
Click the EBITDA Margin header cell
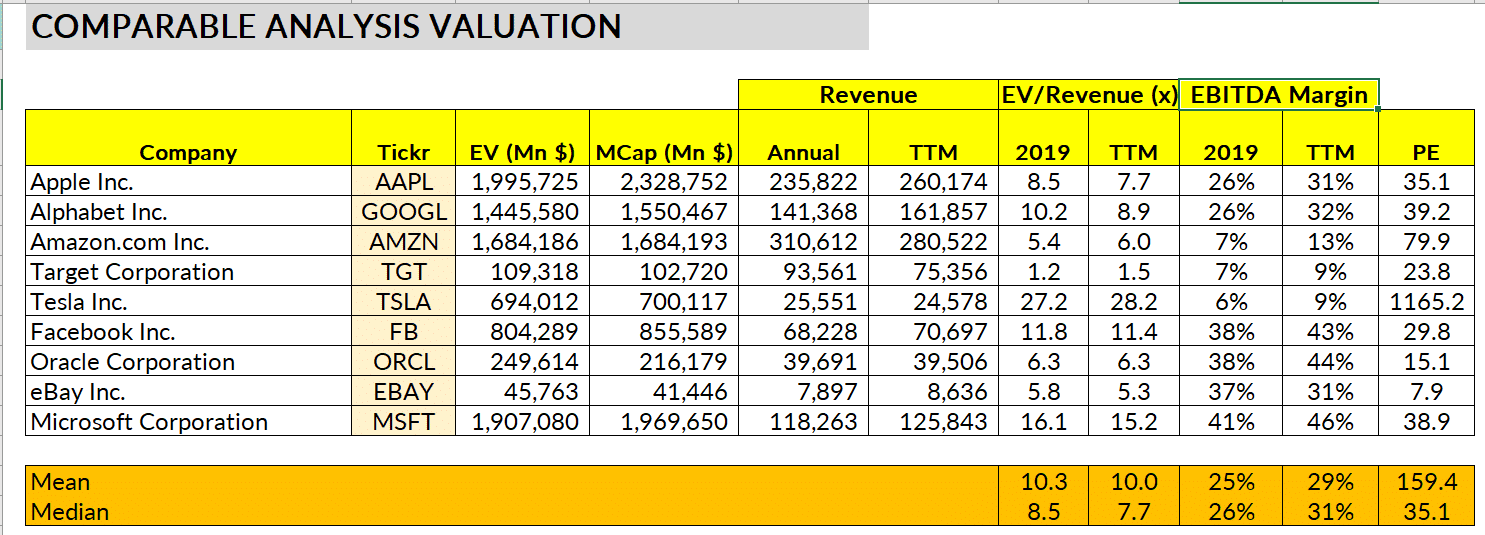click(x=1278, y=95)
